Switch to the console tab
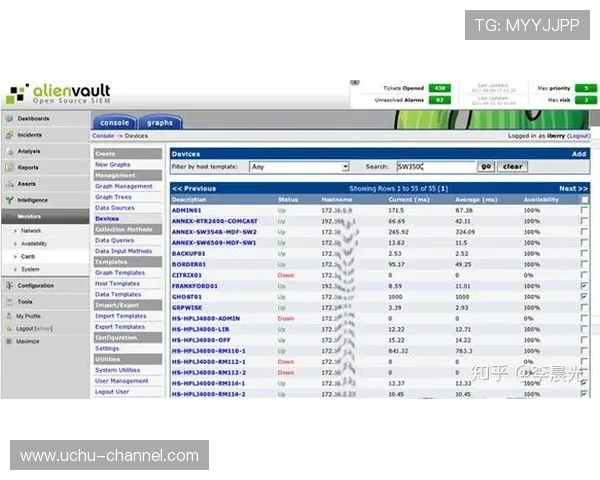Screen dimensions: 600x480 115,123
